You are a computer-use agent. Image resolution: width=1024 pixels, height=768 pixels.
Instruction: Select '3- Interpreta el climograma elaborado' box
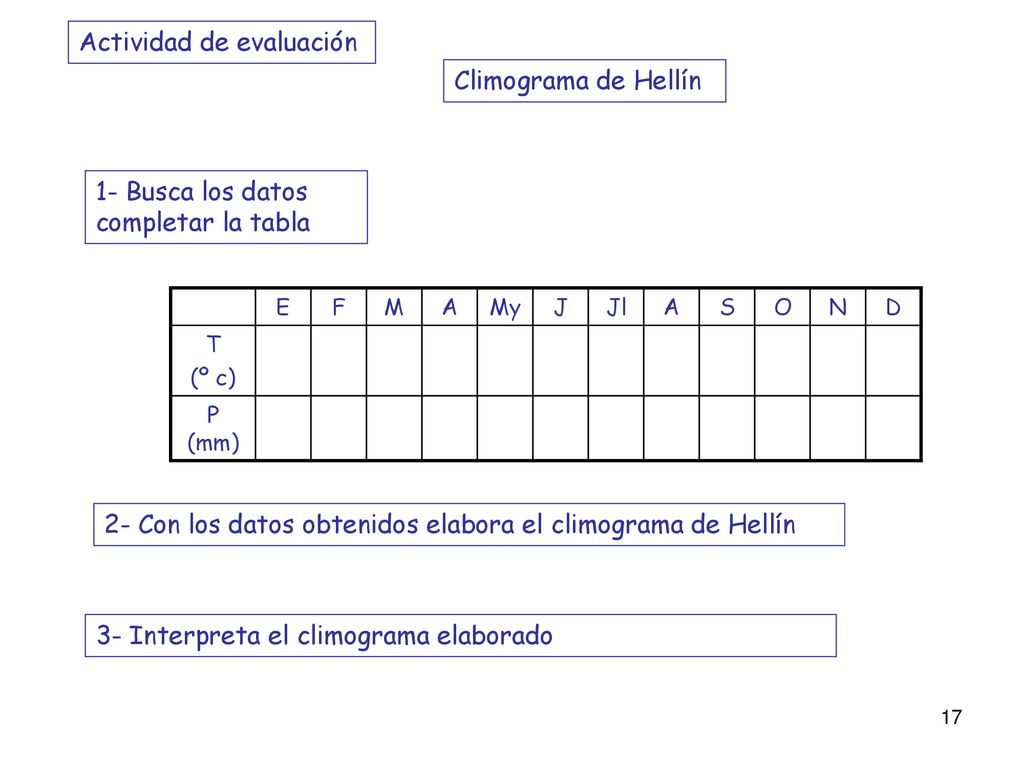460,635
